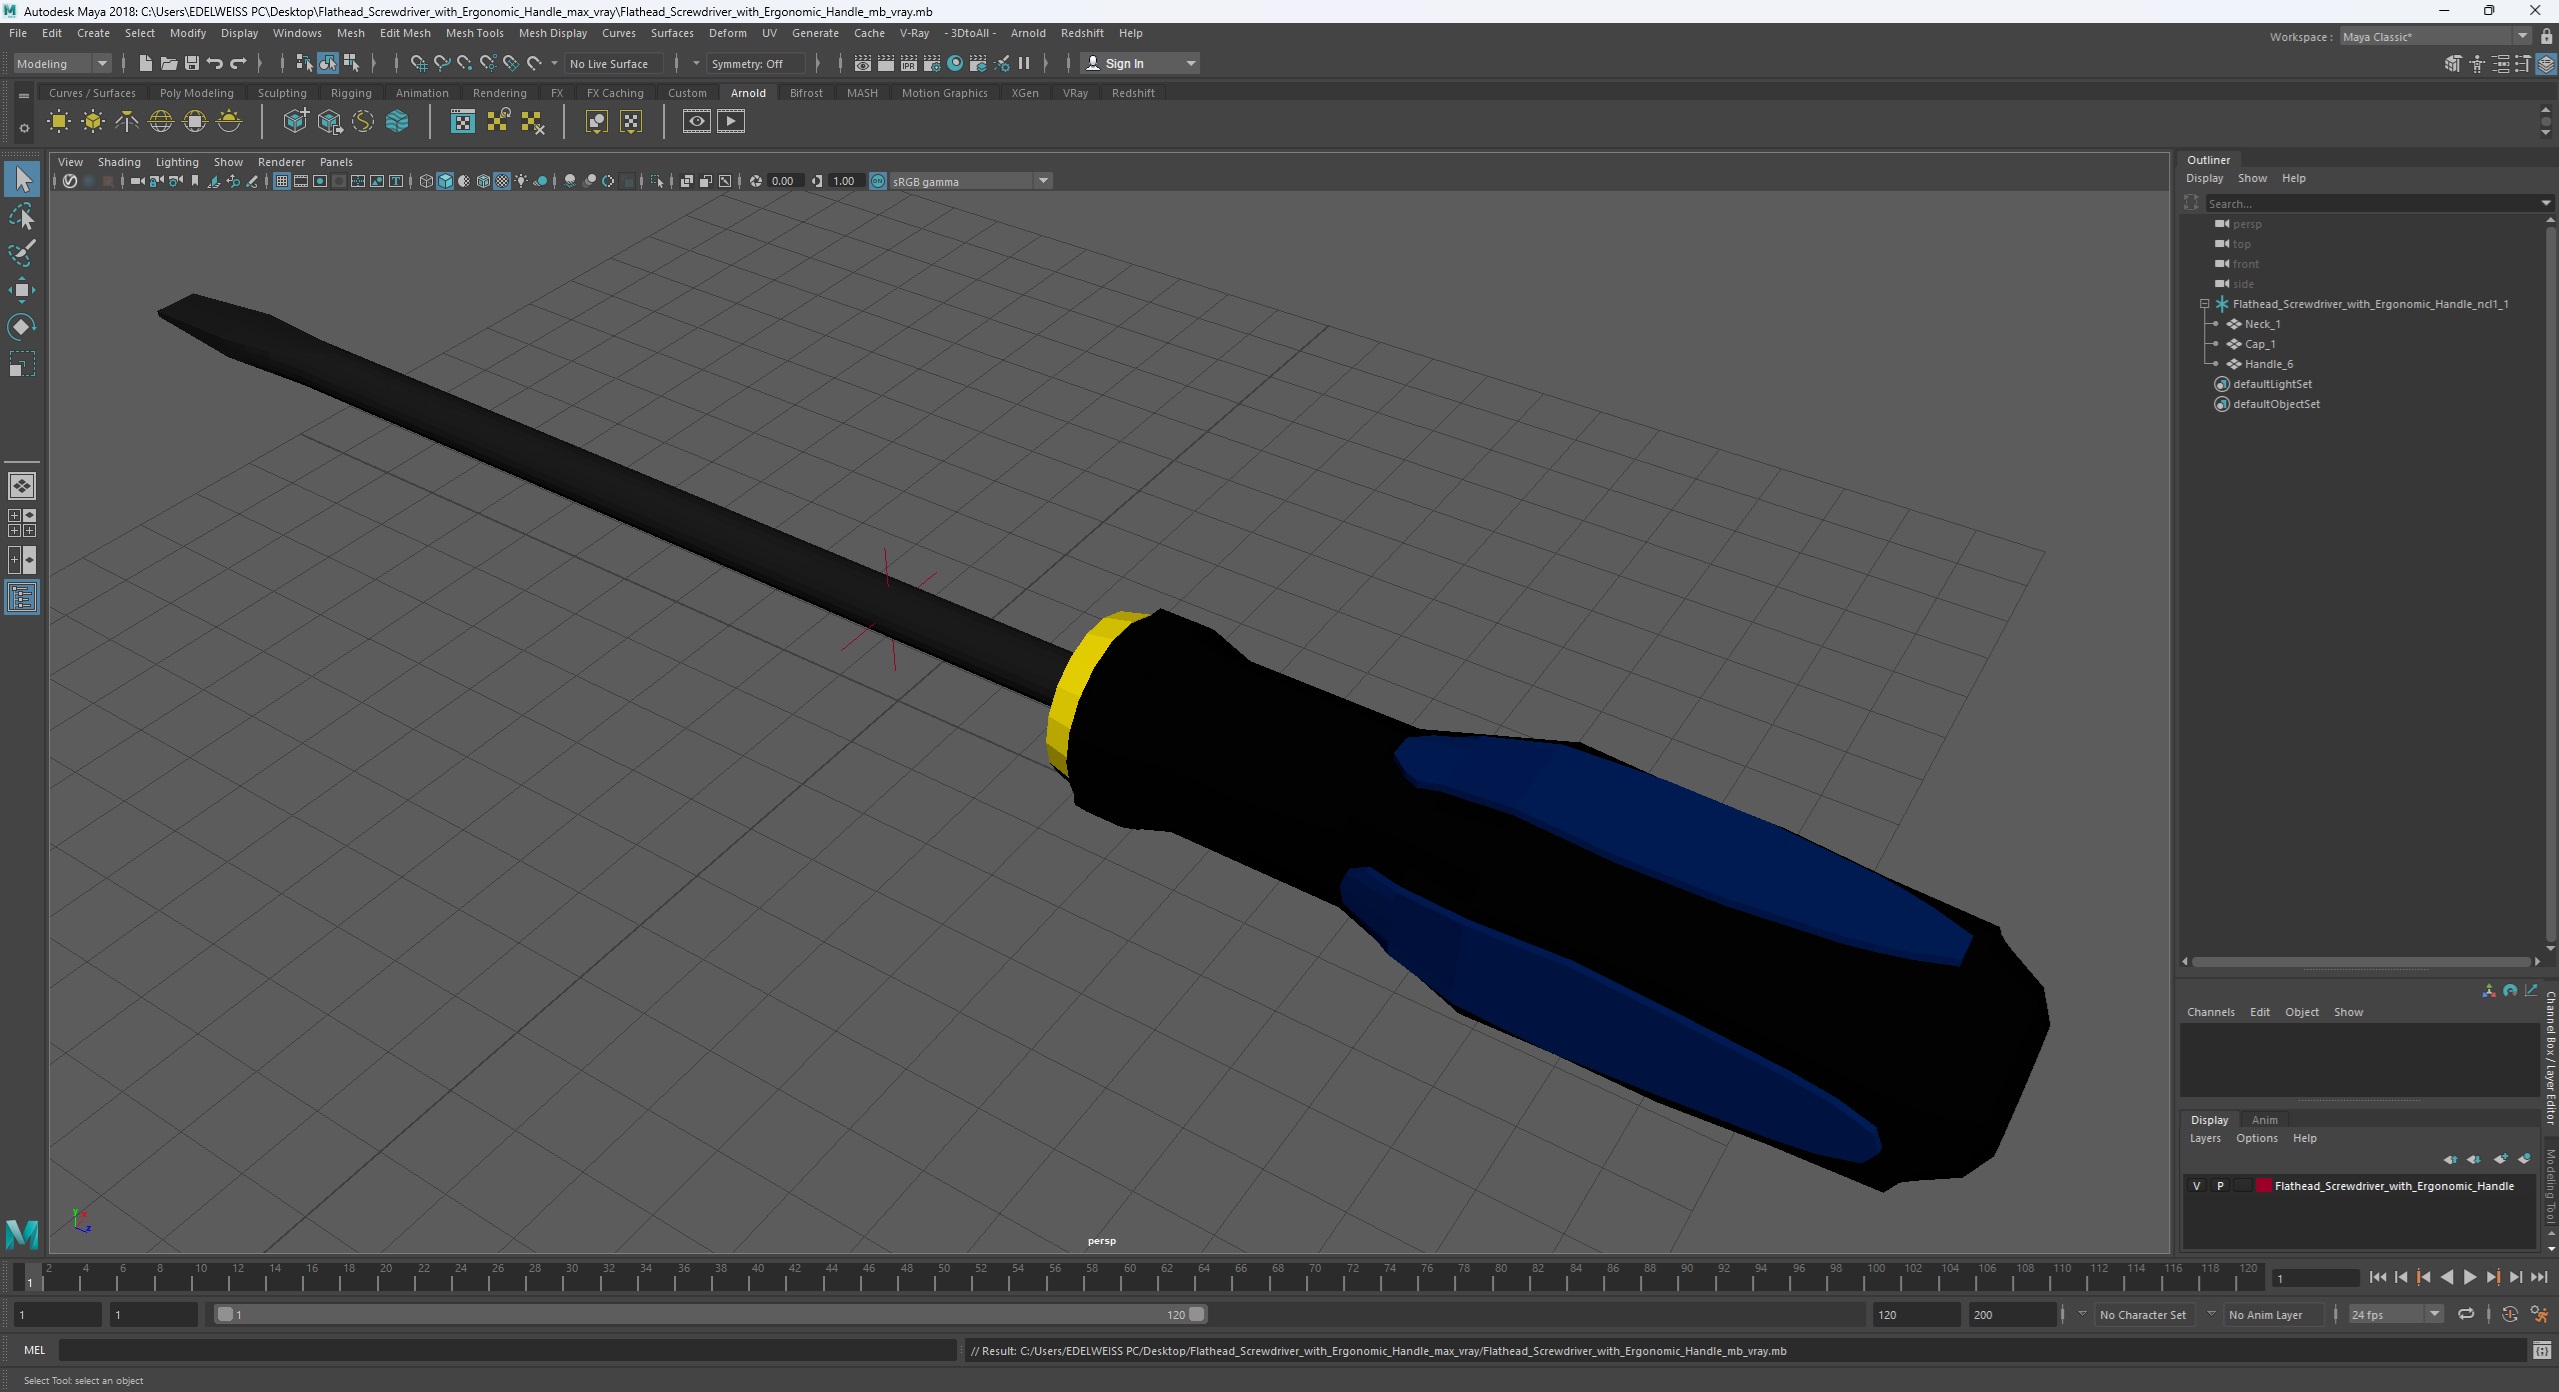Start Arnold render play icon
The height and width of the screenshot is (1392, 2559).
tap(731, 122)
